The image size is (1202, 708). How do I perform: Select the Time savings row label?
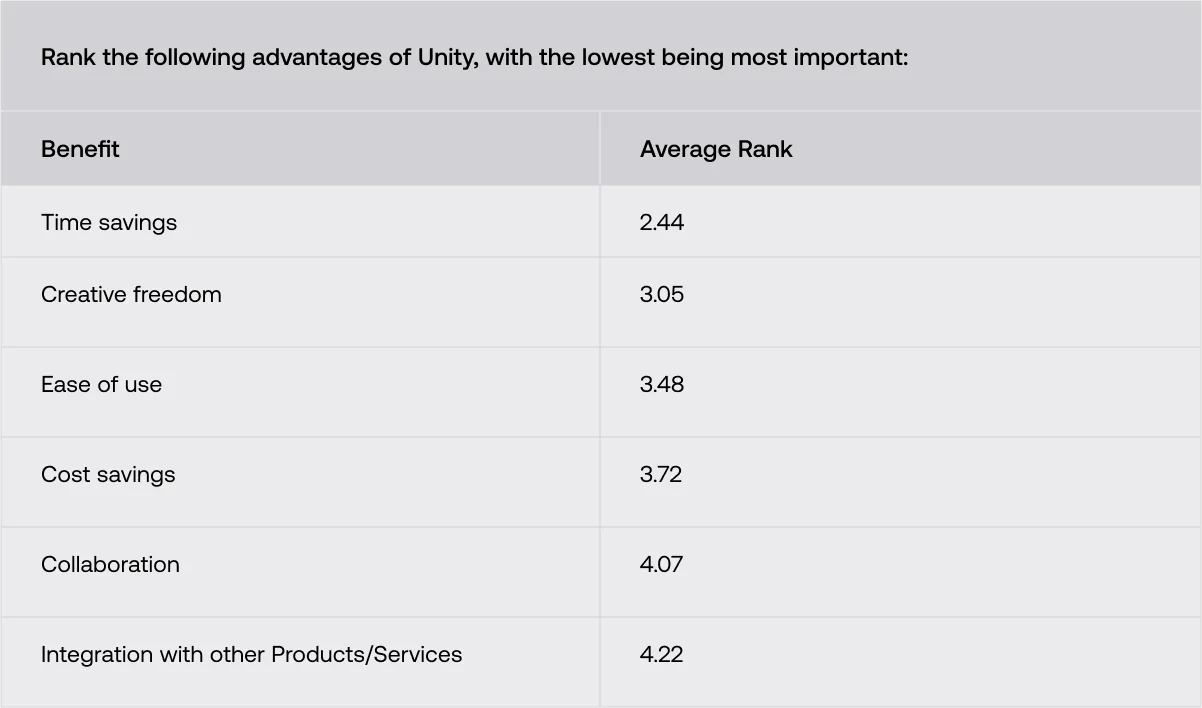pyautogui.click(x=109, y=222)
